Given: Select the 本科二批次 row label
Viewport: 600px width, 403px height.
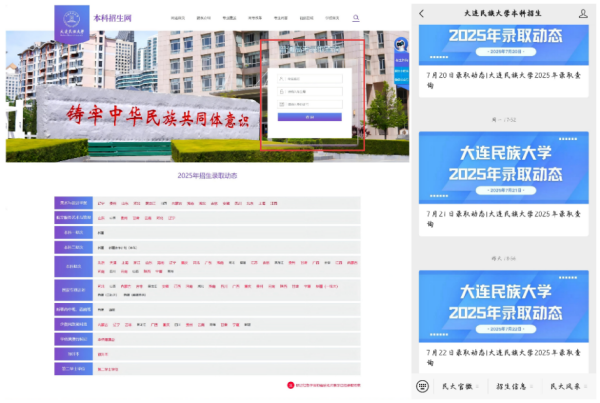Looking at the screenshot, I should point(73,247).
